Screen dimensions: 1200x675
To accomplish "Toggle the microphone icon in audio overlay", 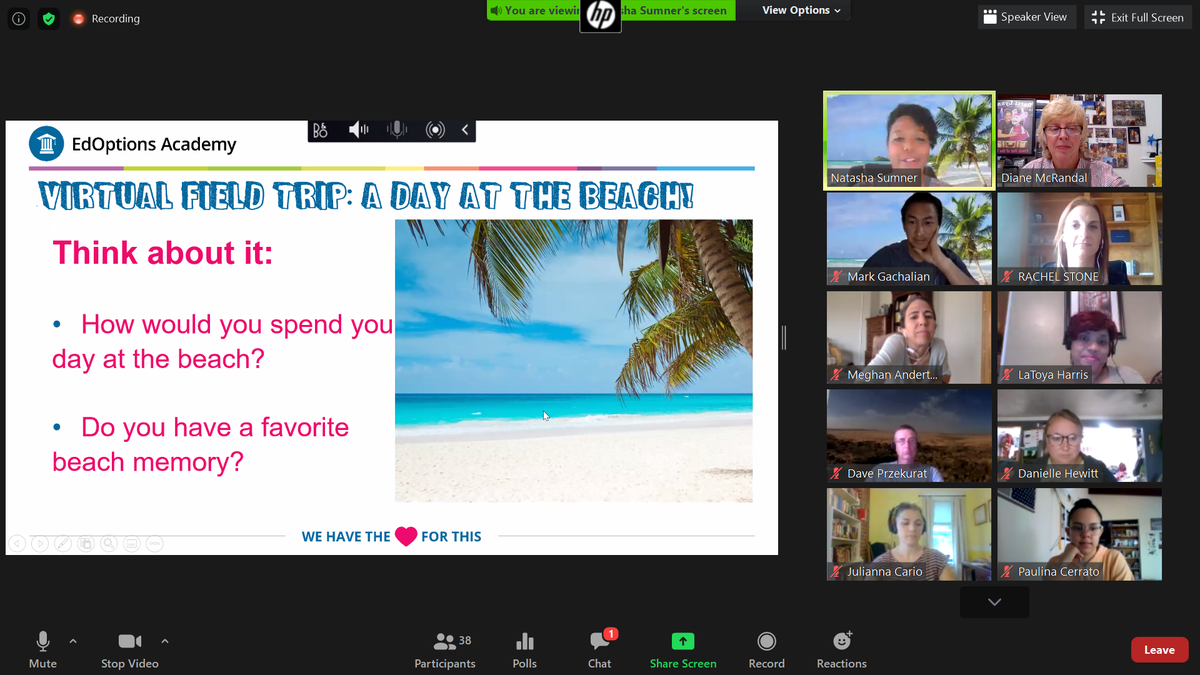I will [x=397, y=130].
